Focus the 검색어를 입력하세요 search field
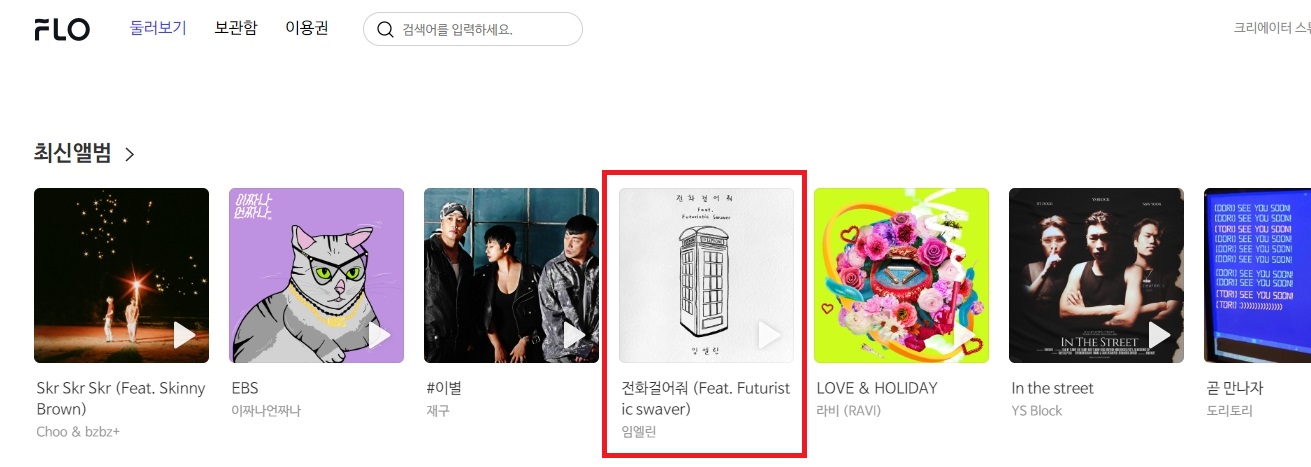This screenshot has width=1311, height=467. click(473, 29)
